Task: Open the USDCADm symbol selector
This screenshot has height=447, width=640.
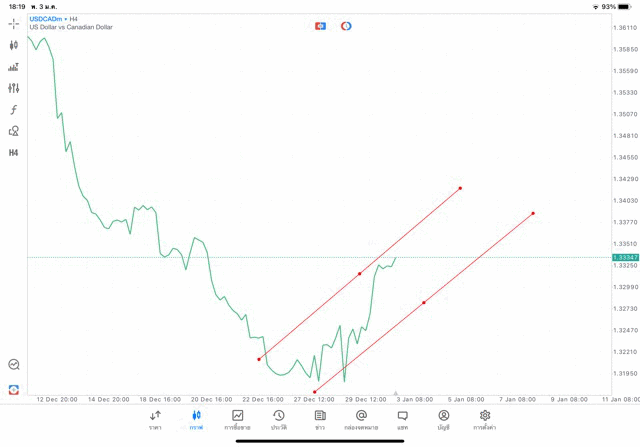Action: [x=48, y=19]
